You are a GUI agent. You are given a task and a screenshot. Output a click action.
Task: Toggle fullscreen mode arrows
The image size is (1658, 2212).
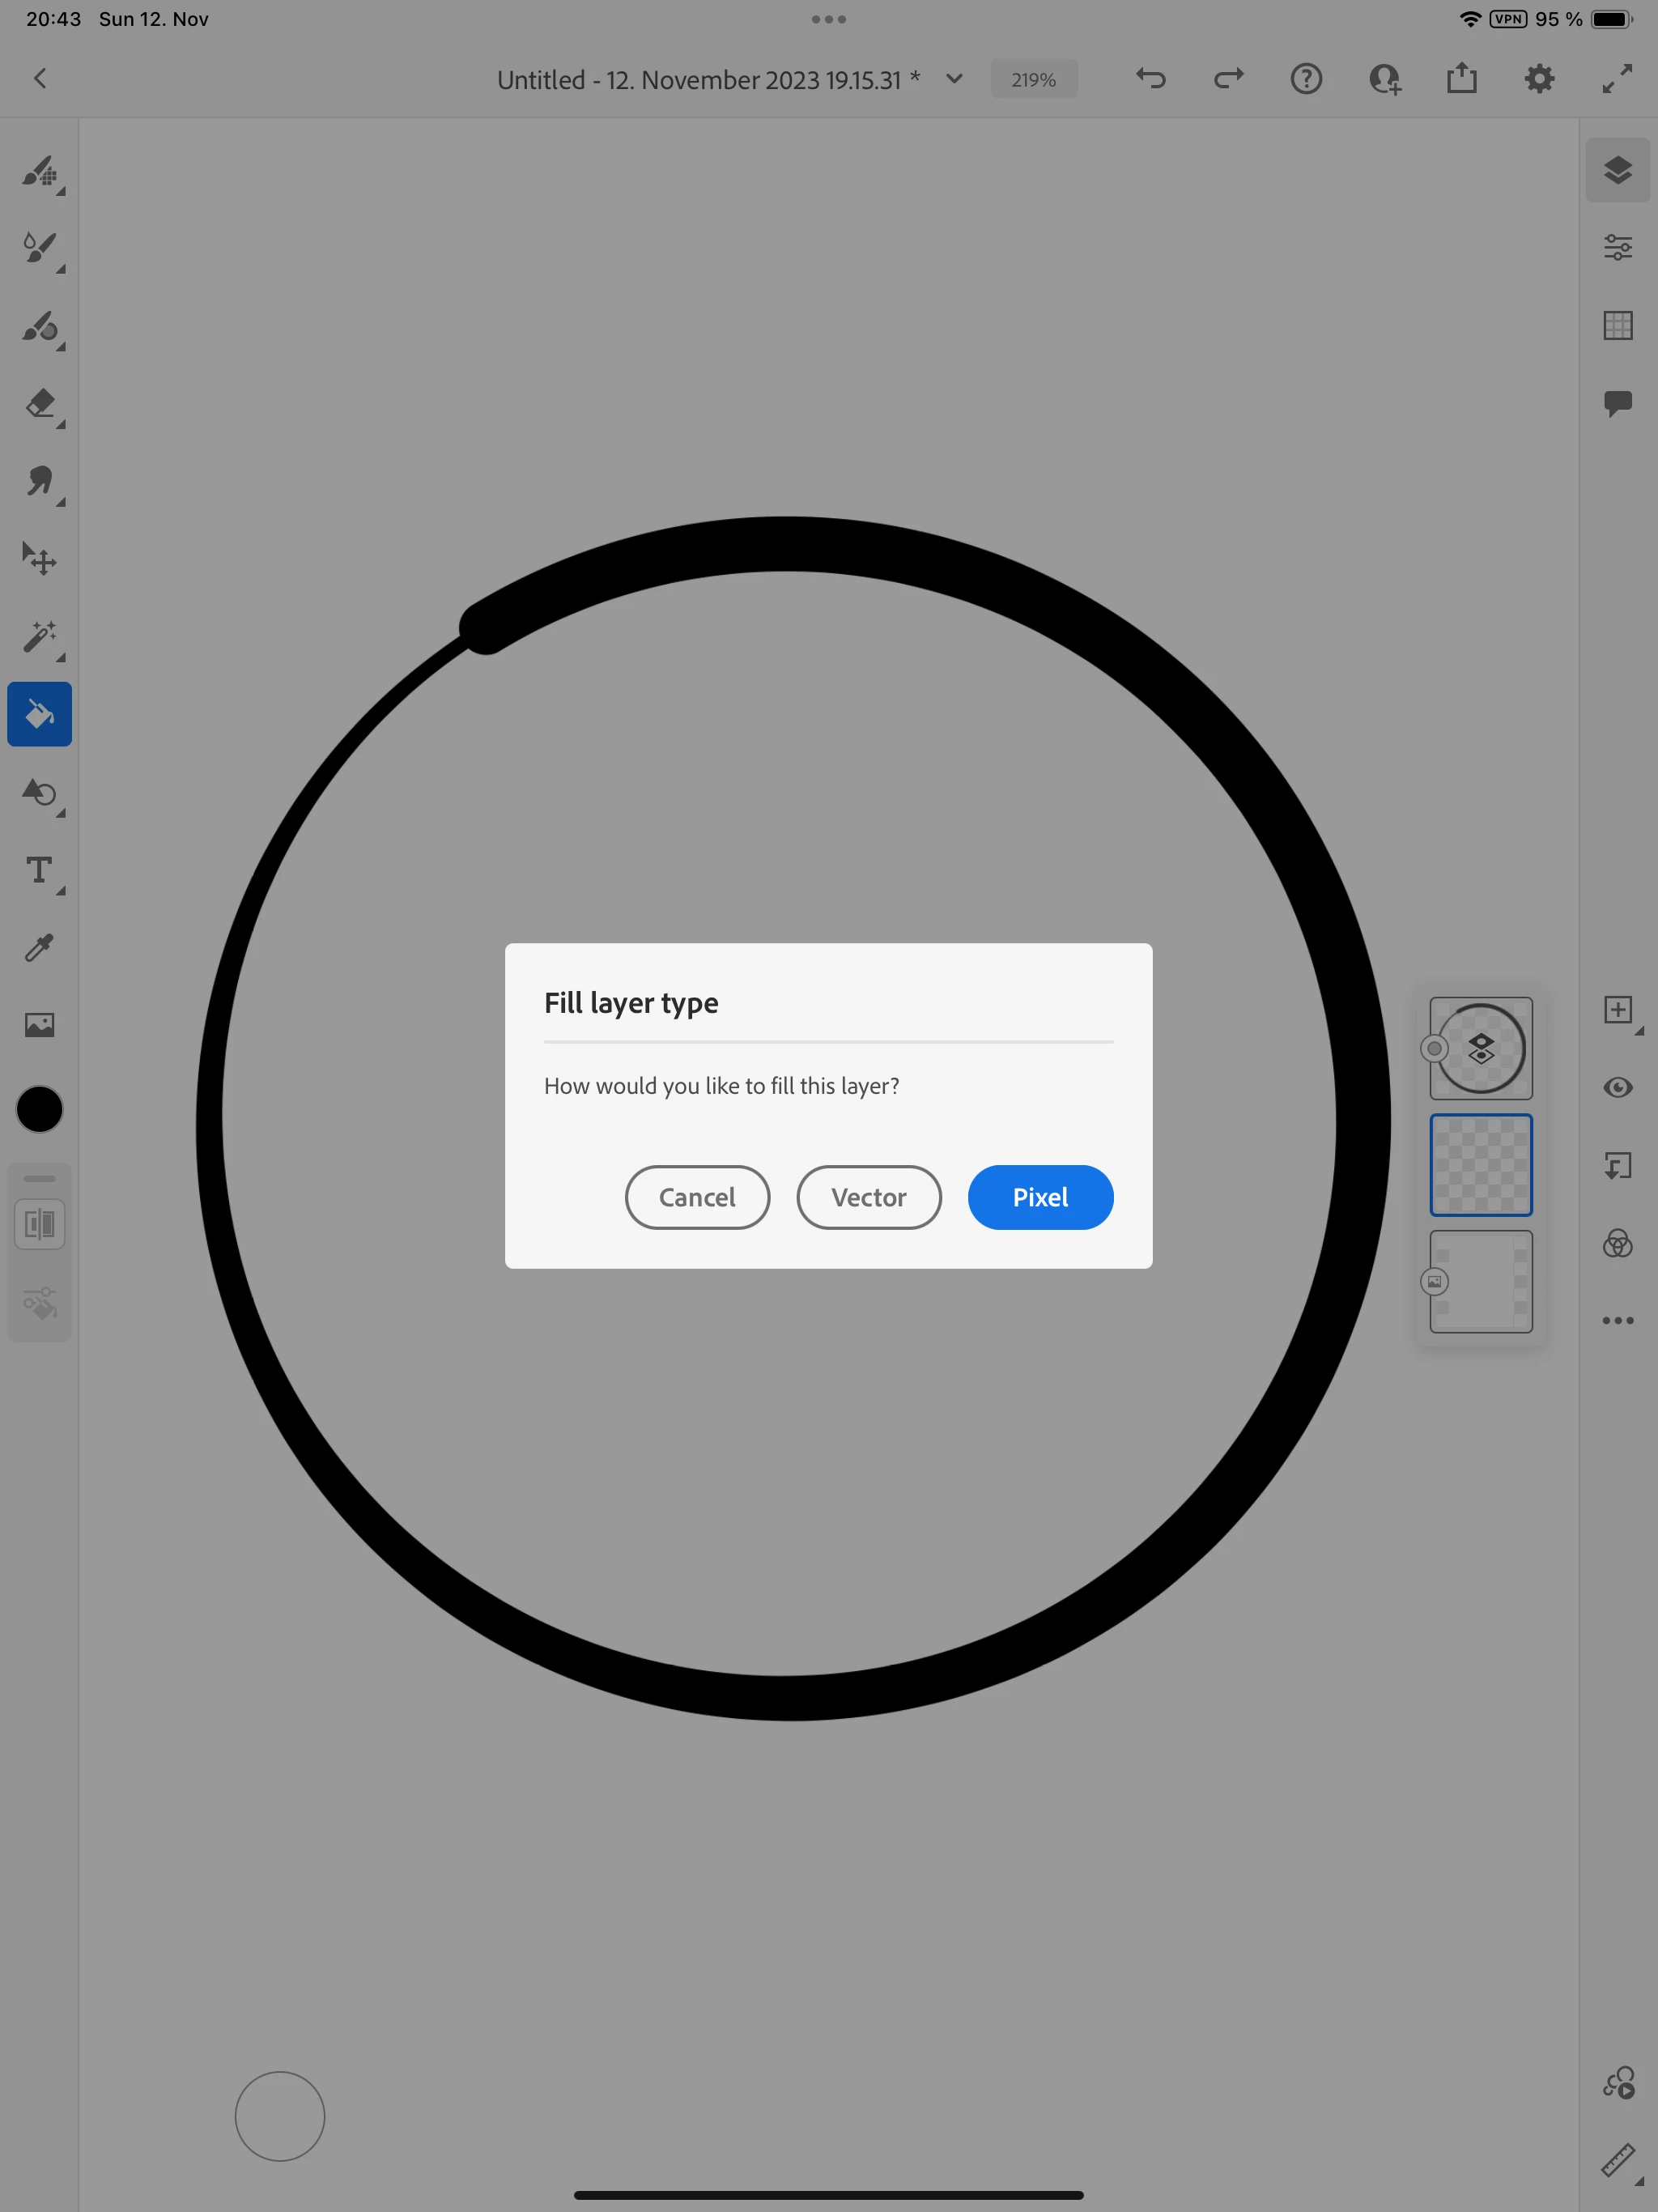[1616, 79]
